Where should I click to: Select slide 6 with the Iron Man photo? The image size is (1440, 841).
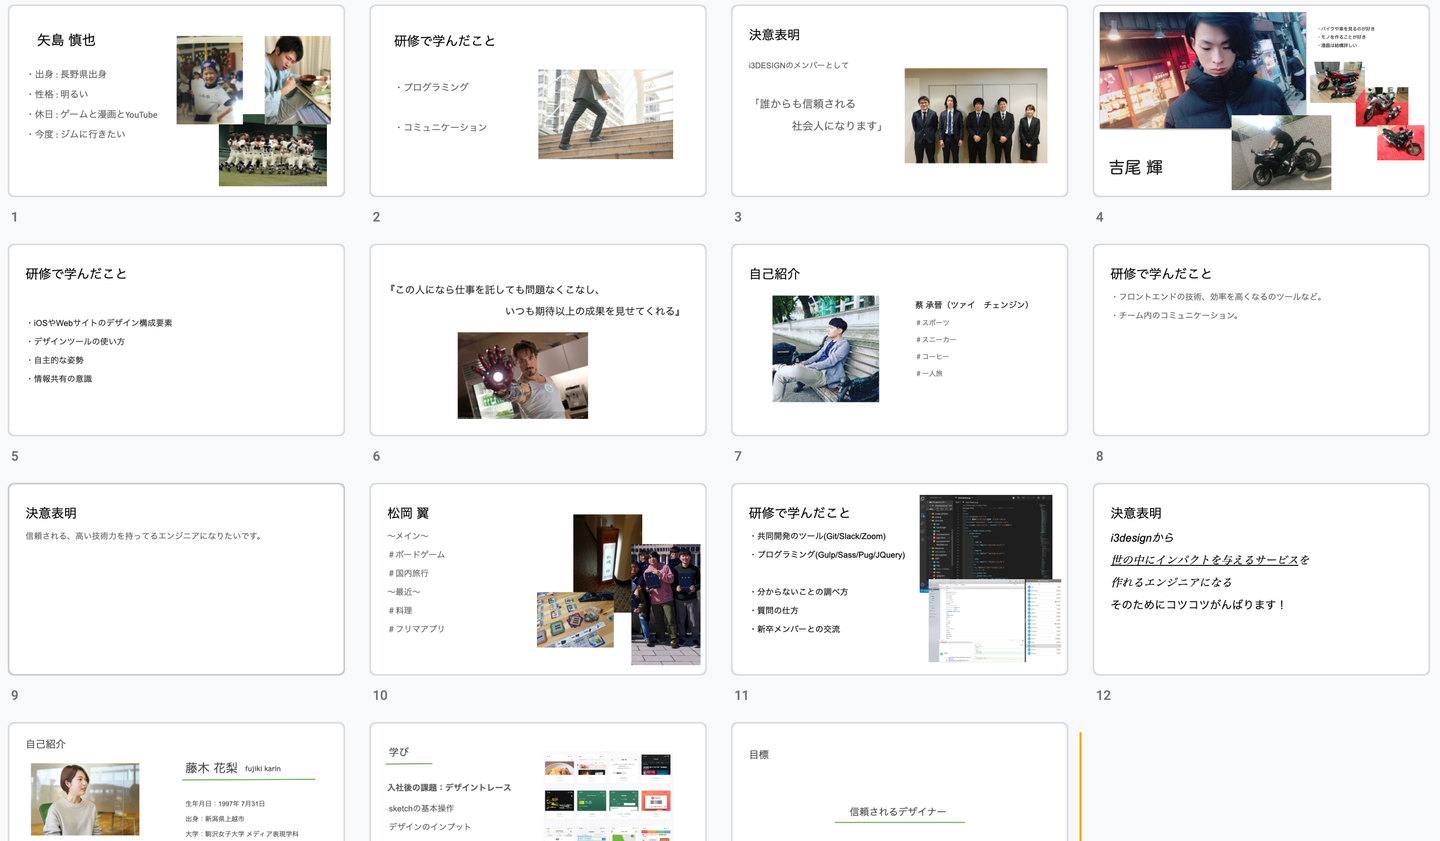pyautogui.click(x=538, y=340)
